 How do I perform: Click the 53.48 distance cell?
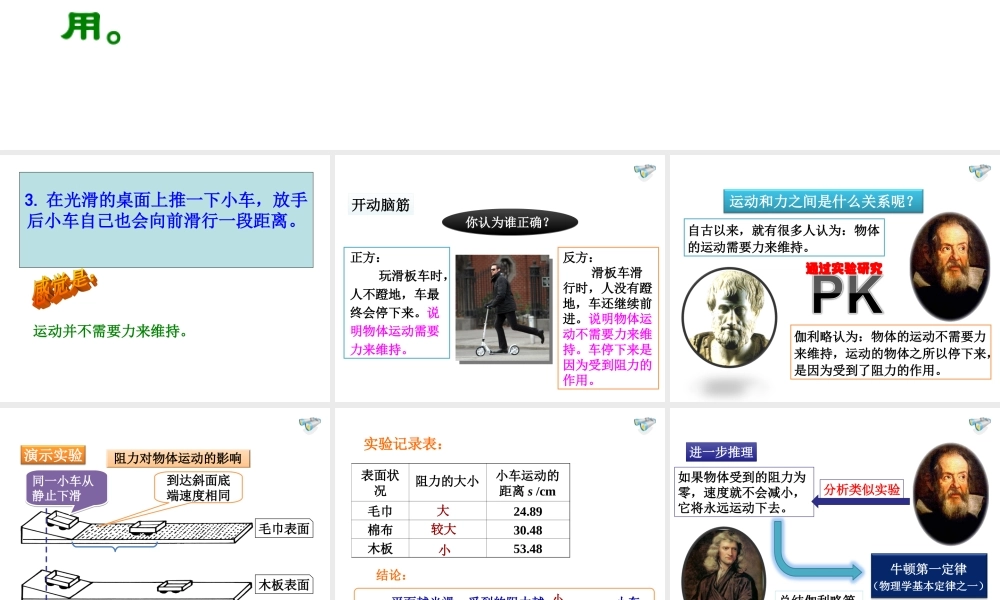[x=527, y=548]
